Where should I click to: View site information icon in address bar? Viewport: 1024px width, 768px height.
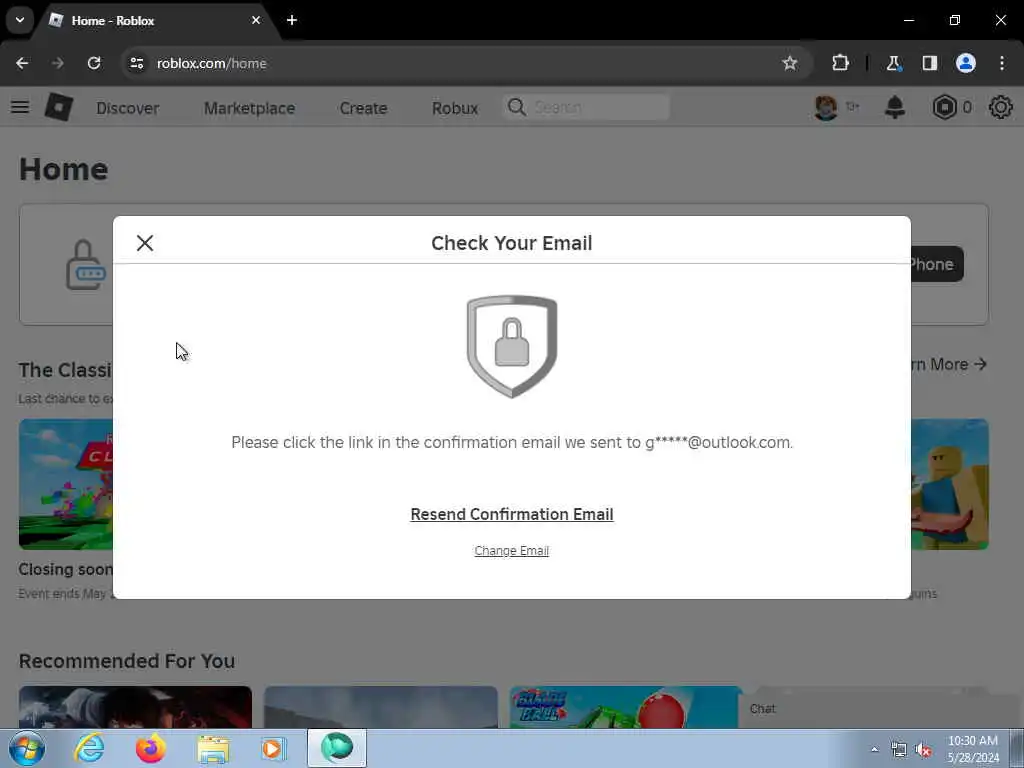(136, 63)
